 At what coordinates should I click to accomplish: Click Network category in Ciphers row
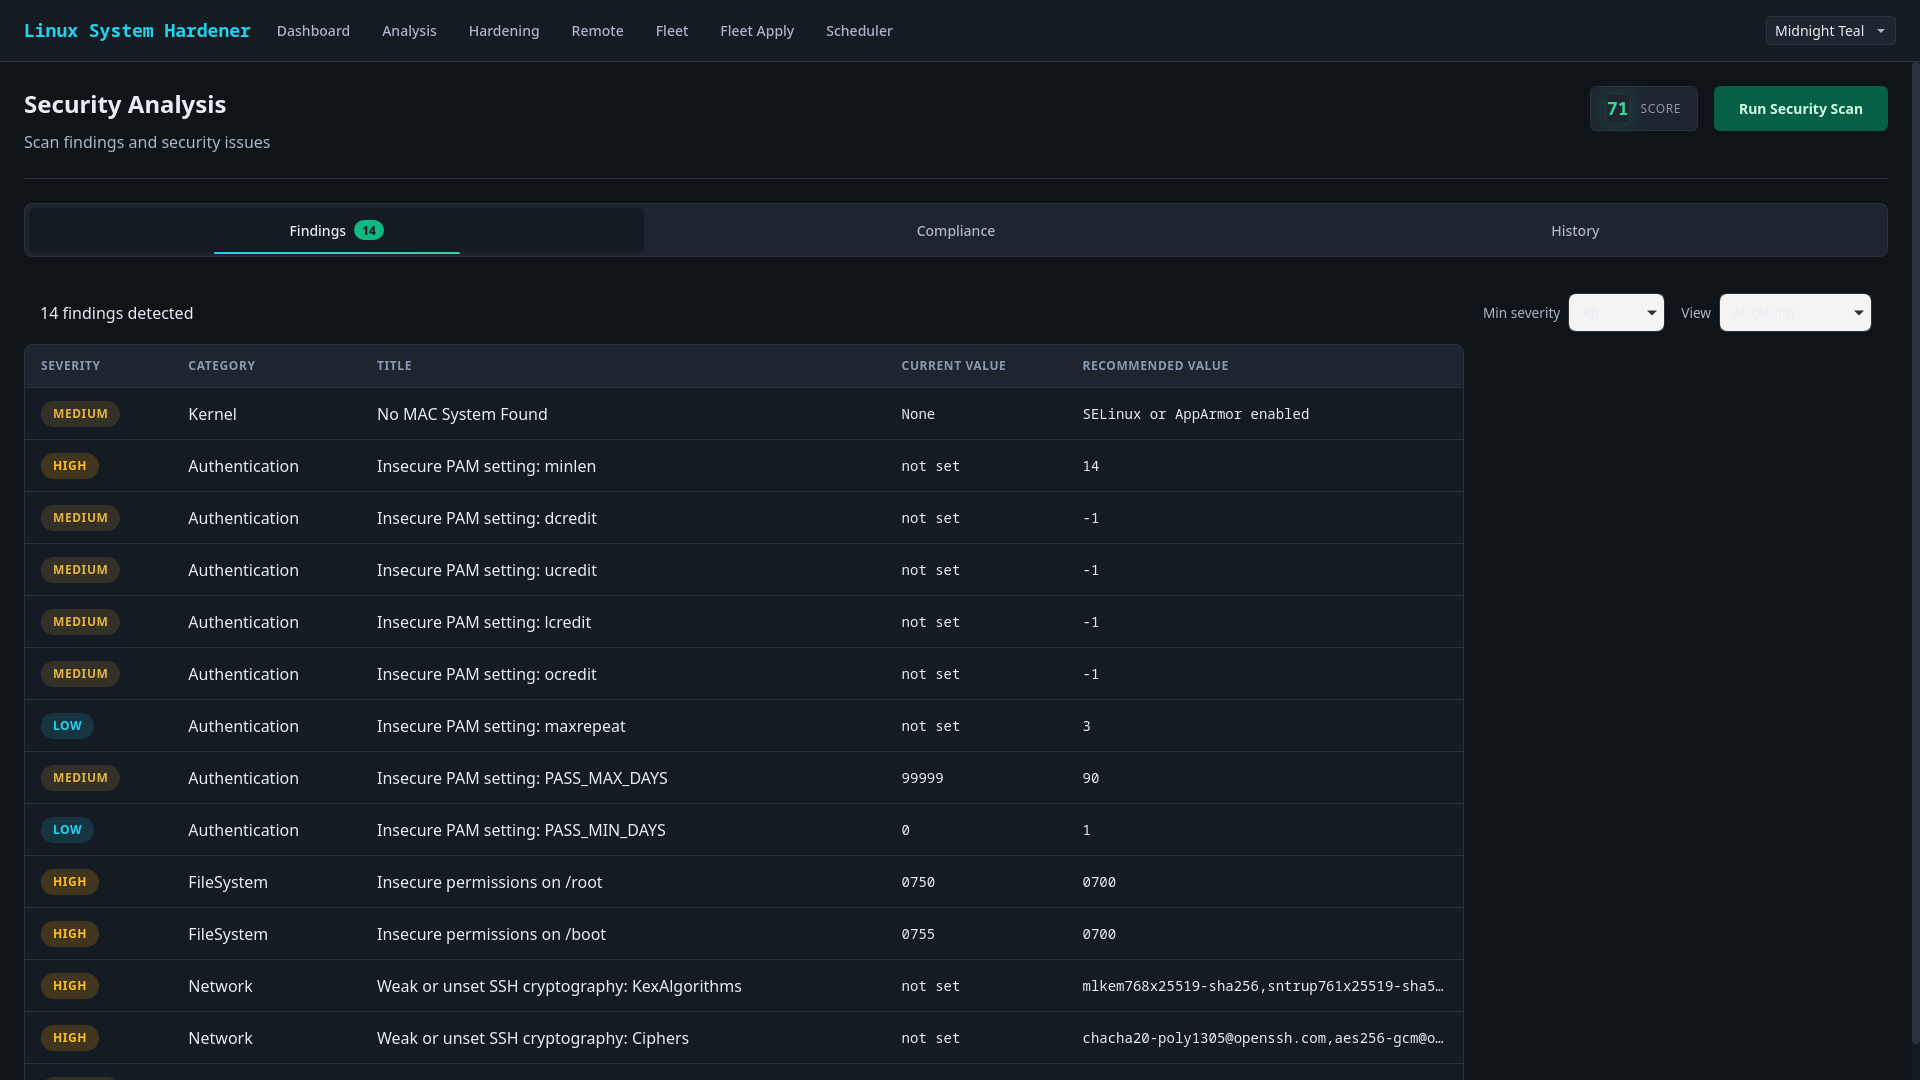220,1038
